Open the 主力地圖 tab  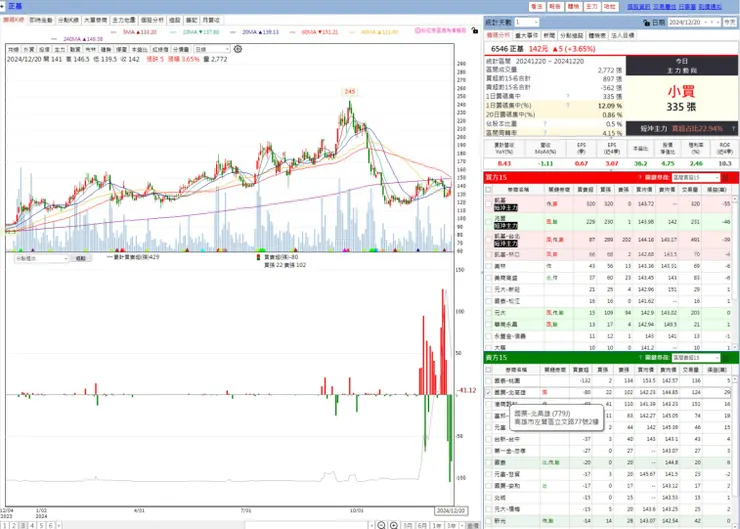point(124,20)
